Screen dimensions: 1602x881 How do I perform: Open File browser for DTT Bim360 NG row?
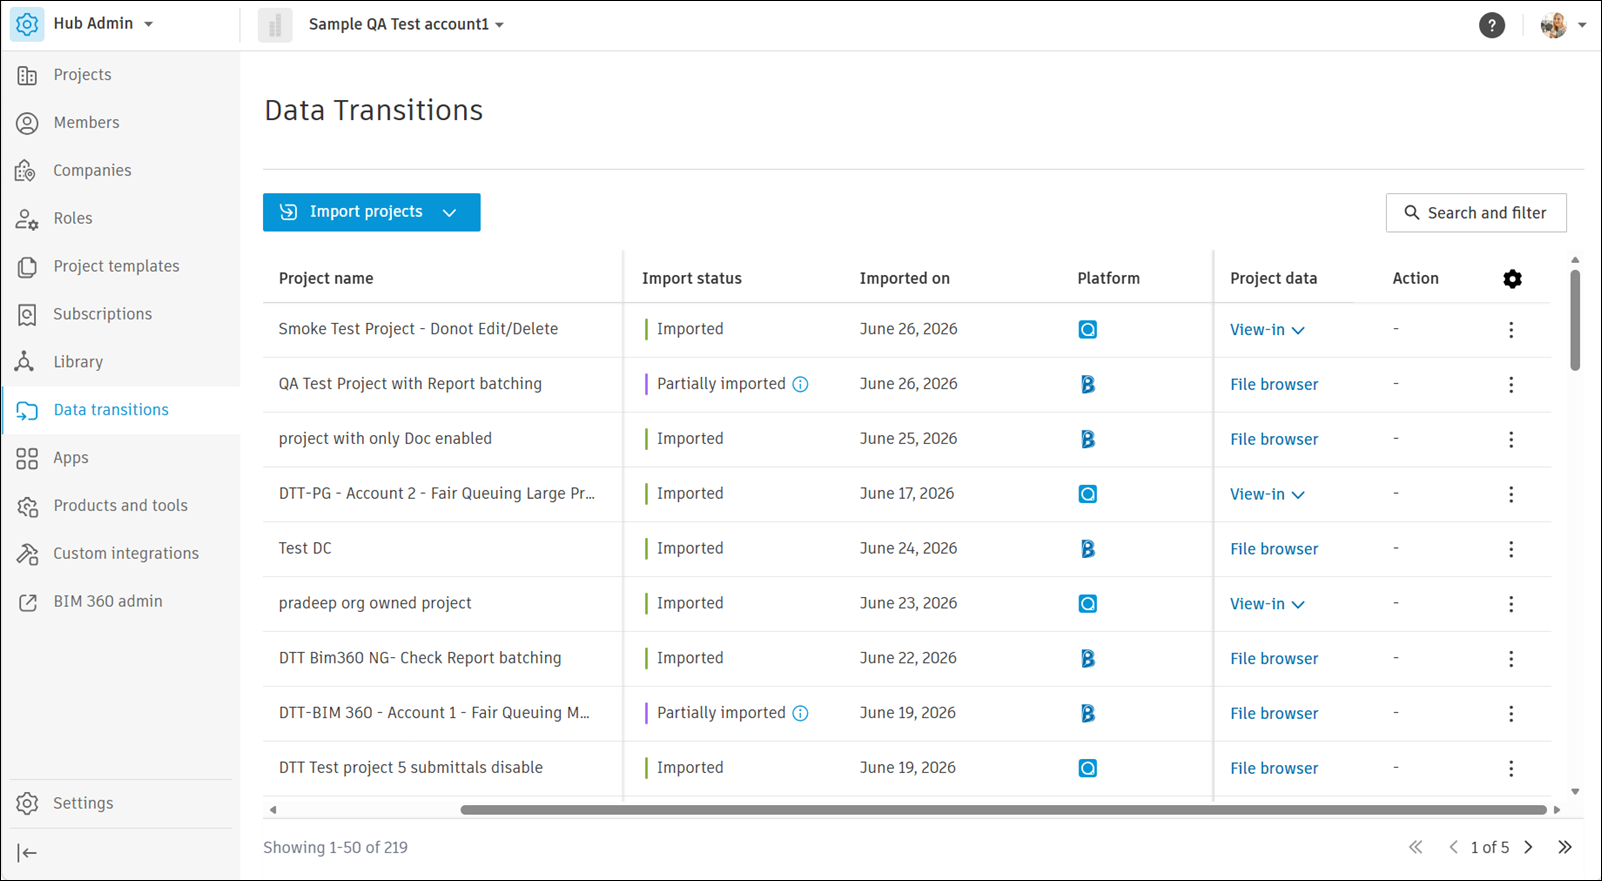pyautogui.click(x=1274, y=659)
